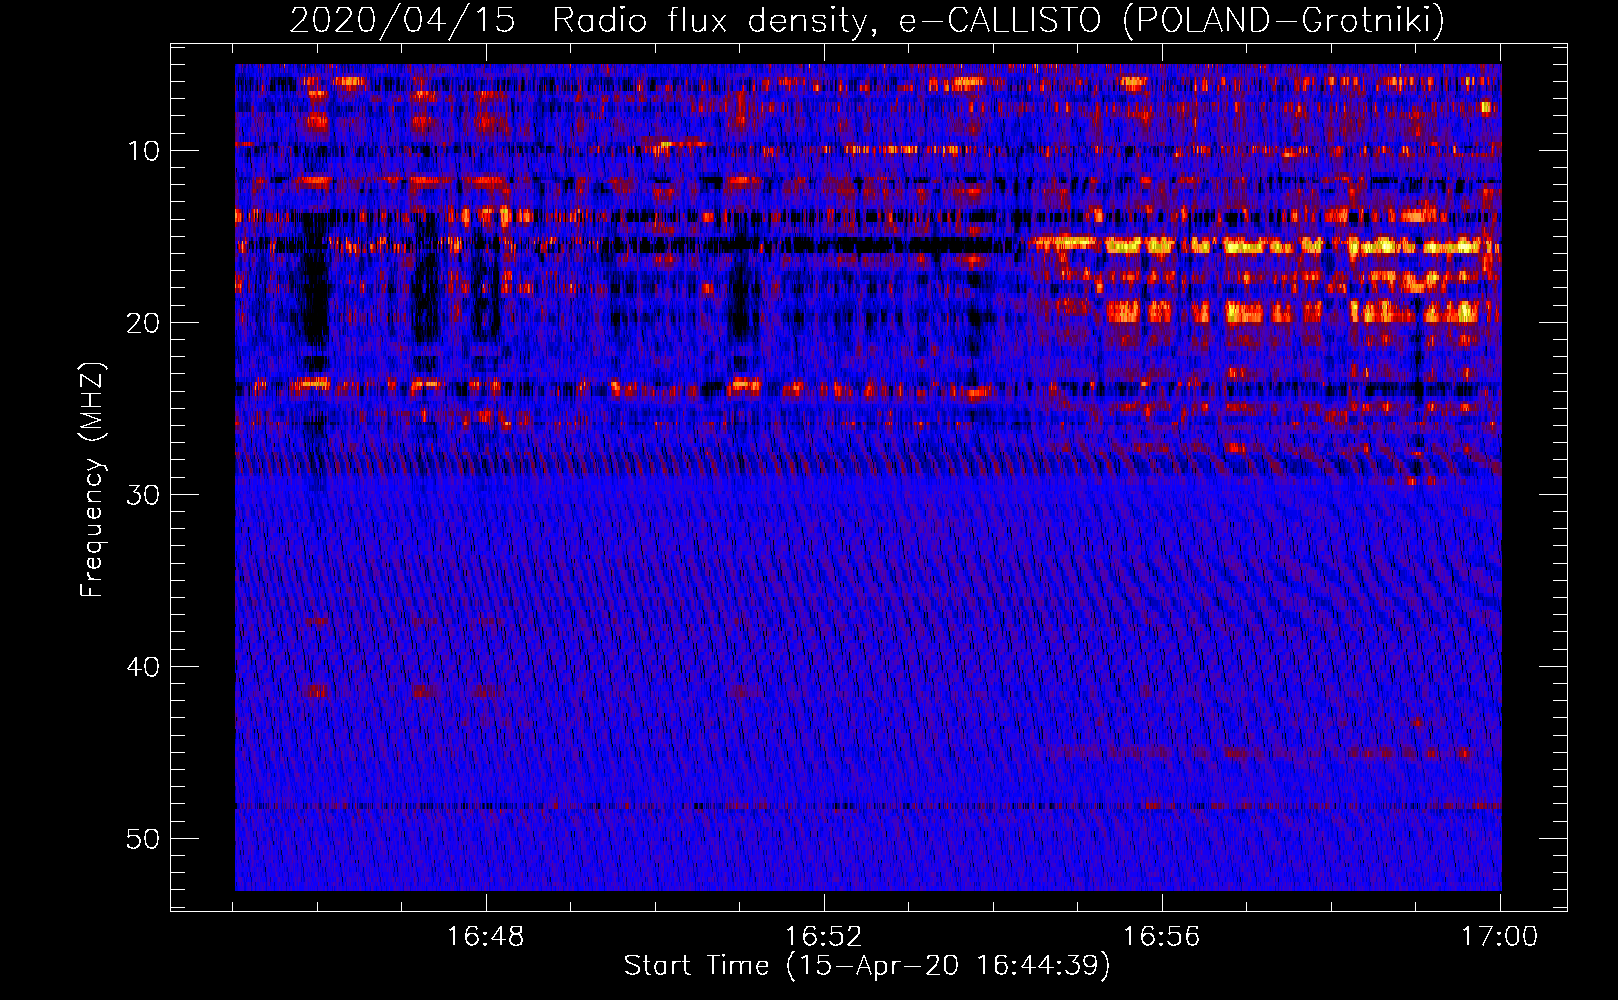Click the 16:48 time tick label
The height and width of the screenshot is (1000, 1618).
tap(485, 937)
